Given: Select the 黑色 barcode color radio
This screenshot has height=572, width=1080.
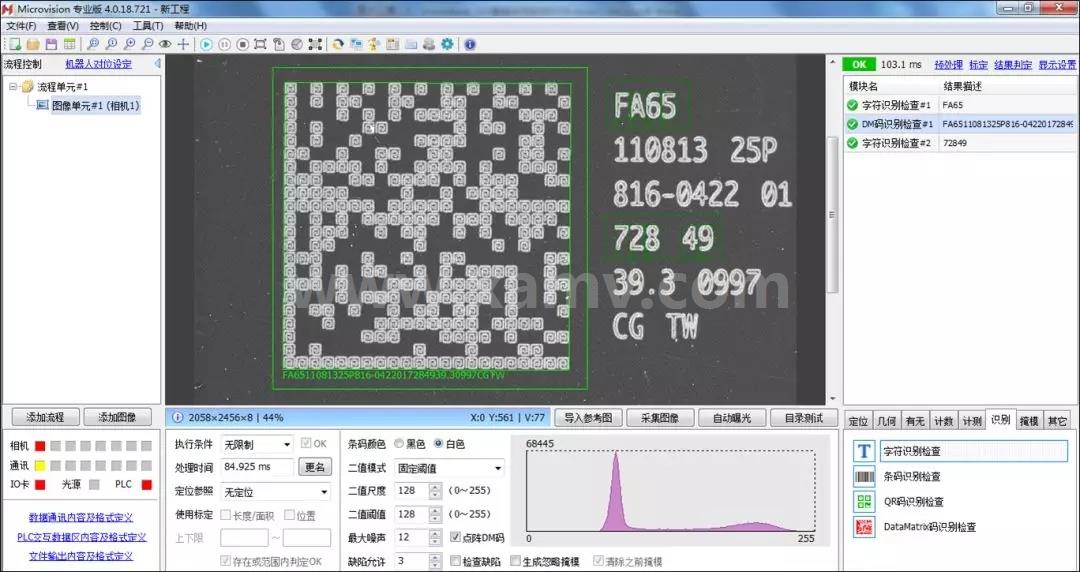Looking at the screenshot, I should pos(399,445).
